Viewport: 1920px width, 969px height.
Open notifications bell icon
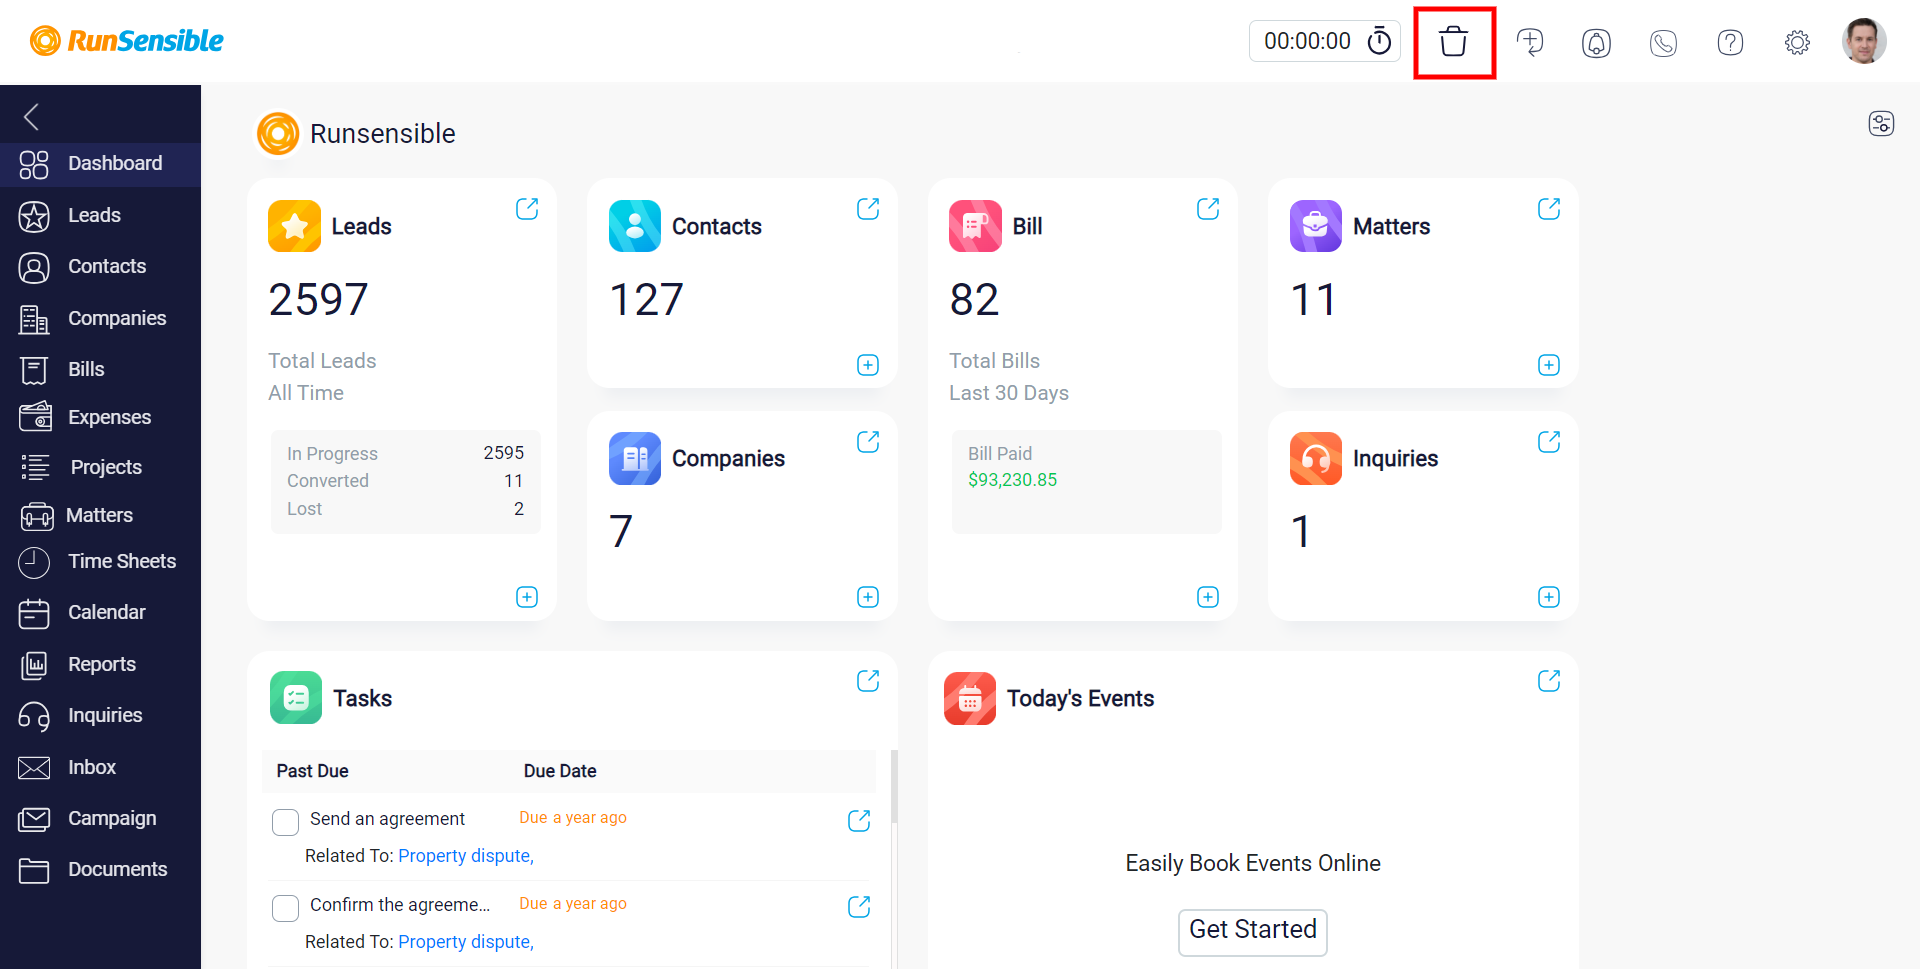[1597, 42]
